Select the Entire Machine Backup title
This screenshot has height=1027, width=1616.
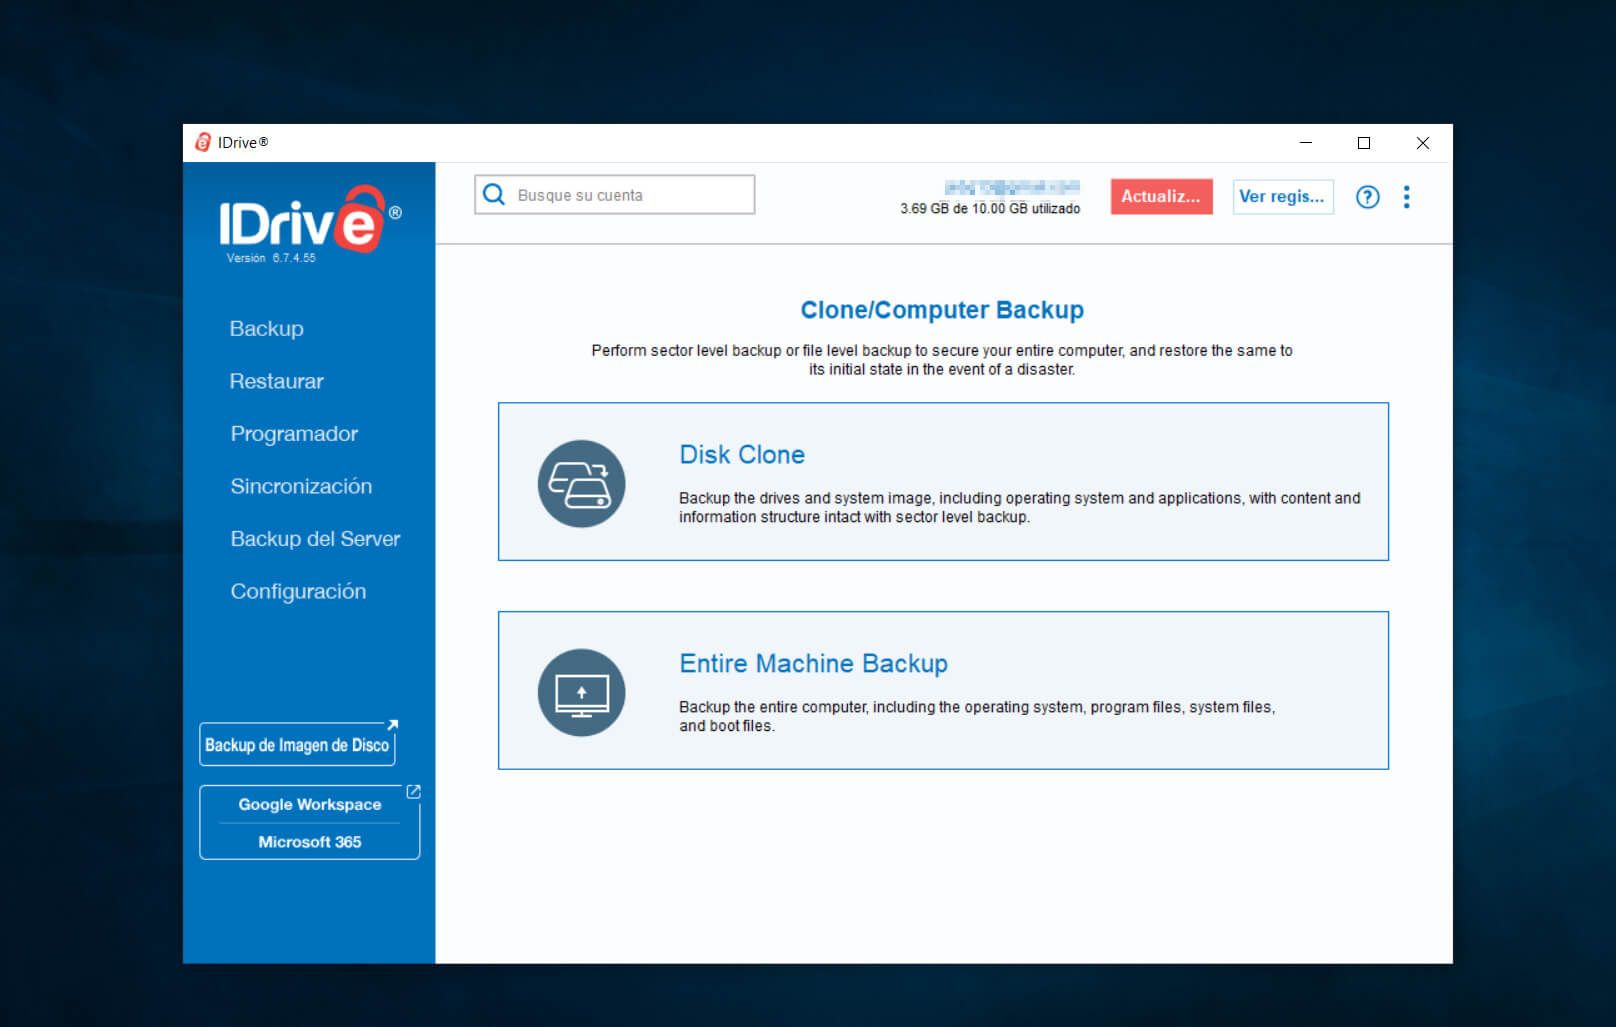point(813,664)
